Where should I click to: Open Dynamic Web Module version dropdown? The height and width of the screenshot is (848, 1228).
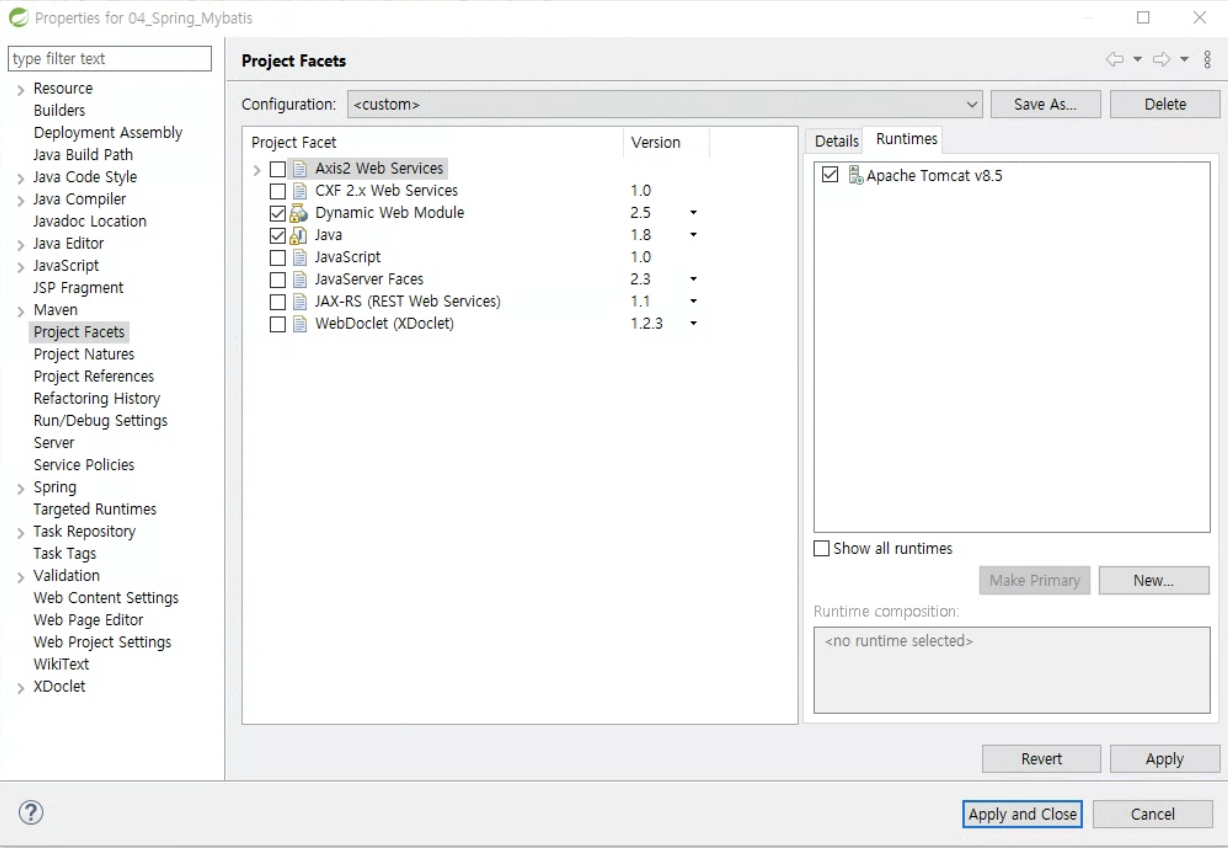(x=693, y=213)
